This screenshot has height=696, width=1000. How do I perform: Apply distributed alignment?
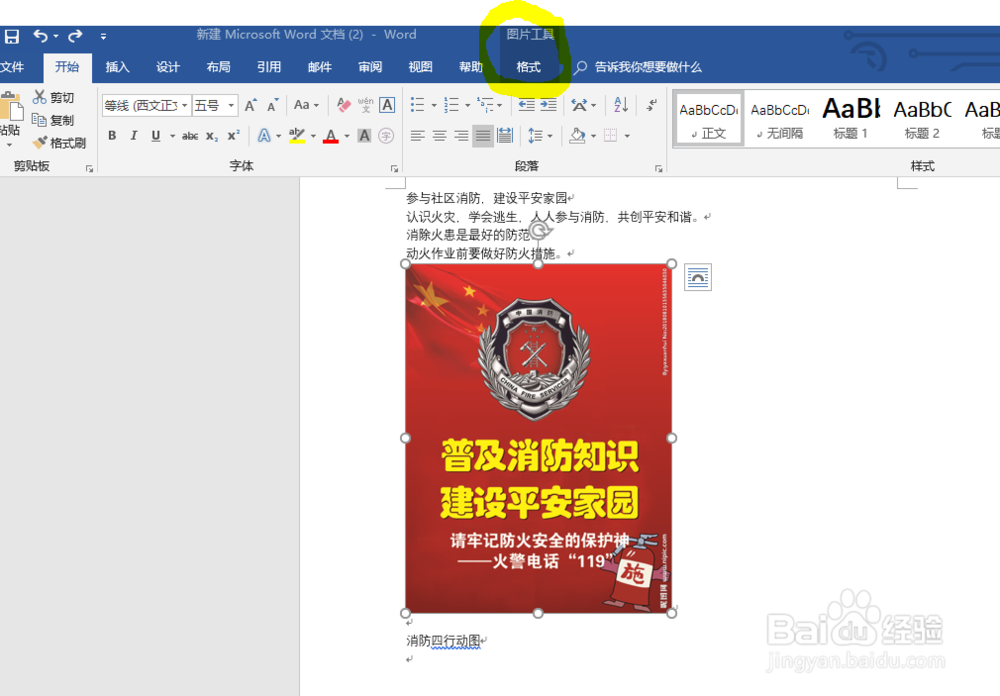[505, 136]
